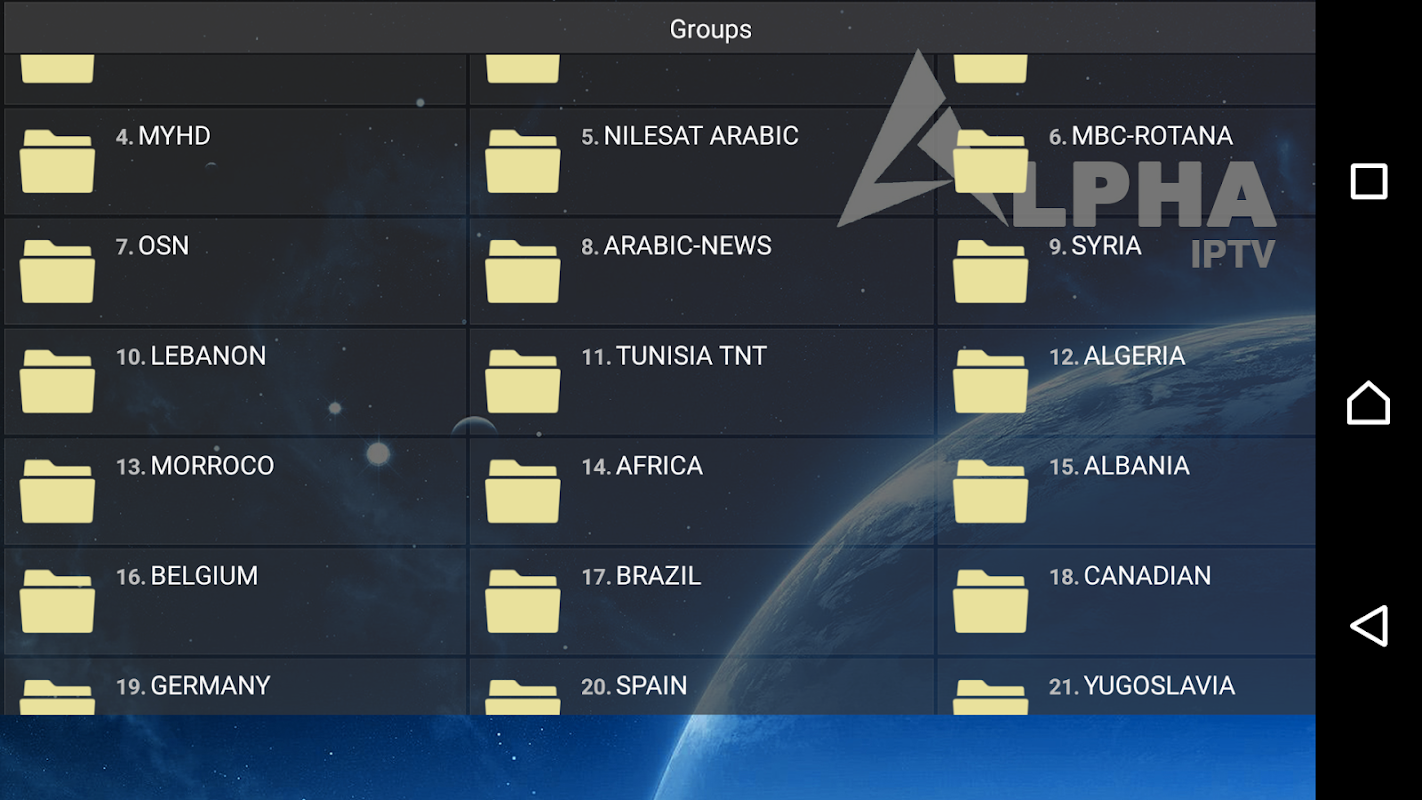Click the SYRIA folder icon

[990, 271]
